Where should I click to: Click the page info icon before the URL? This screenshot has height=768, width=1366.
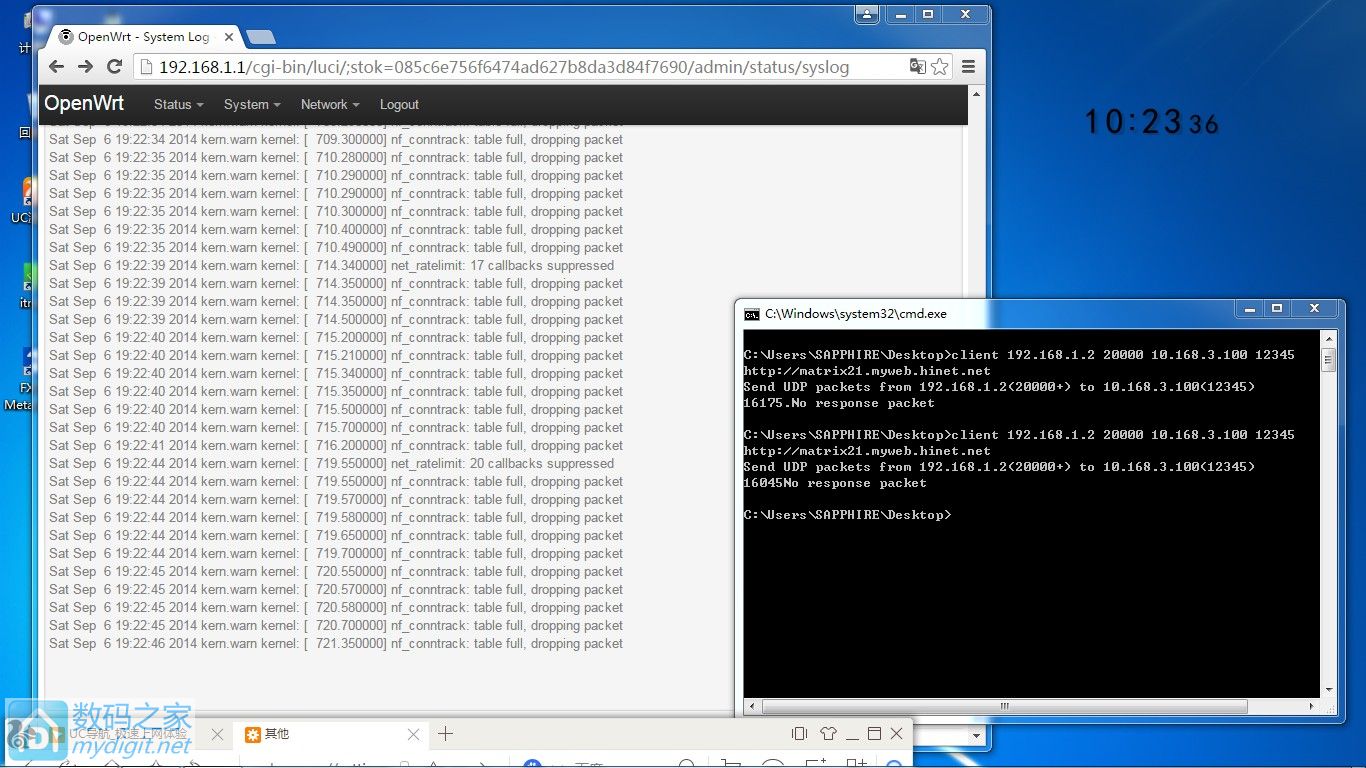click(146, 67)
